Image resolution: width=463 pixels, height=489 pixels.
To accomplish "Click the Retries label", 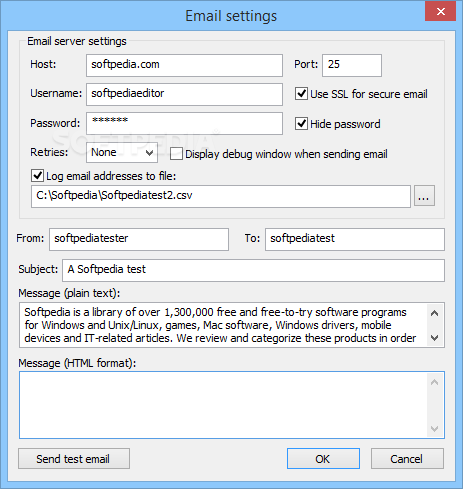I will point(49,152).
